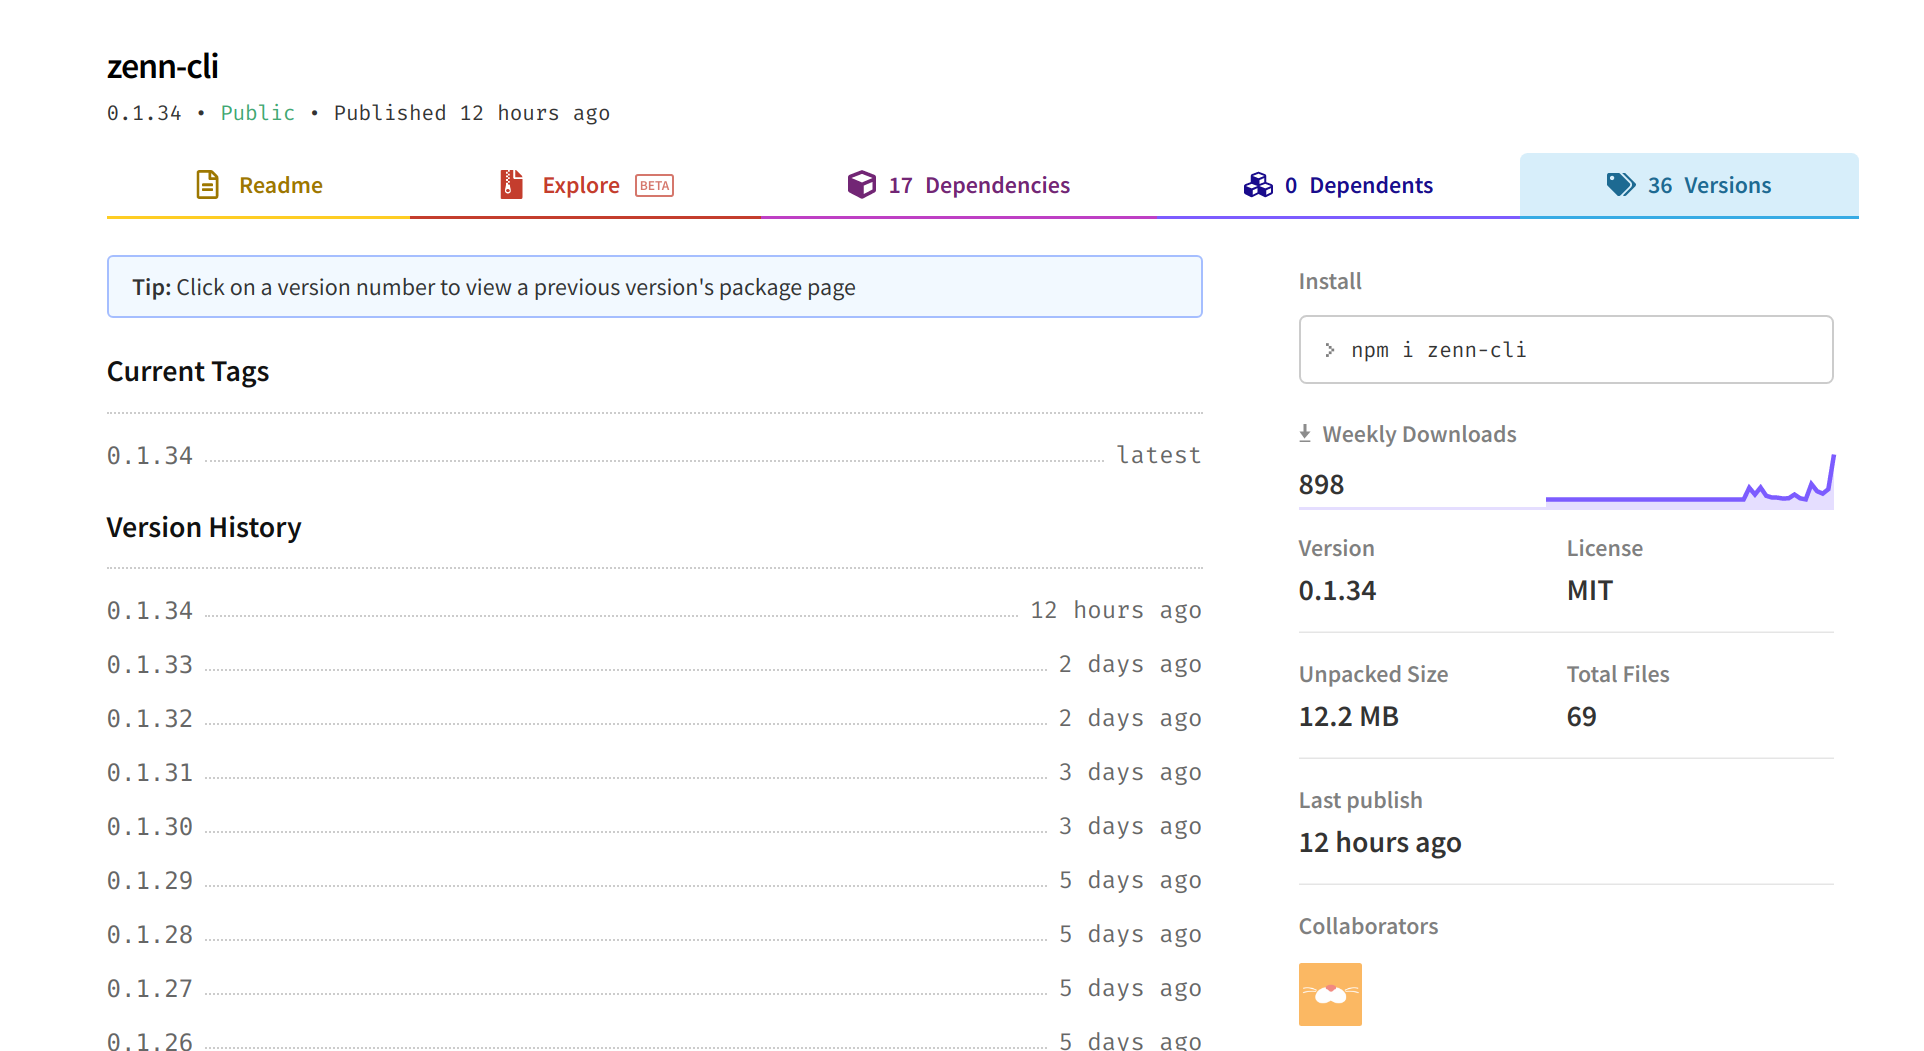Viewport: 1924px width, 1051px height.
Task: Click the version tip message box
Action: [655, 287]
